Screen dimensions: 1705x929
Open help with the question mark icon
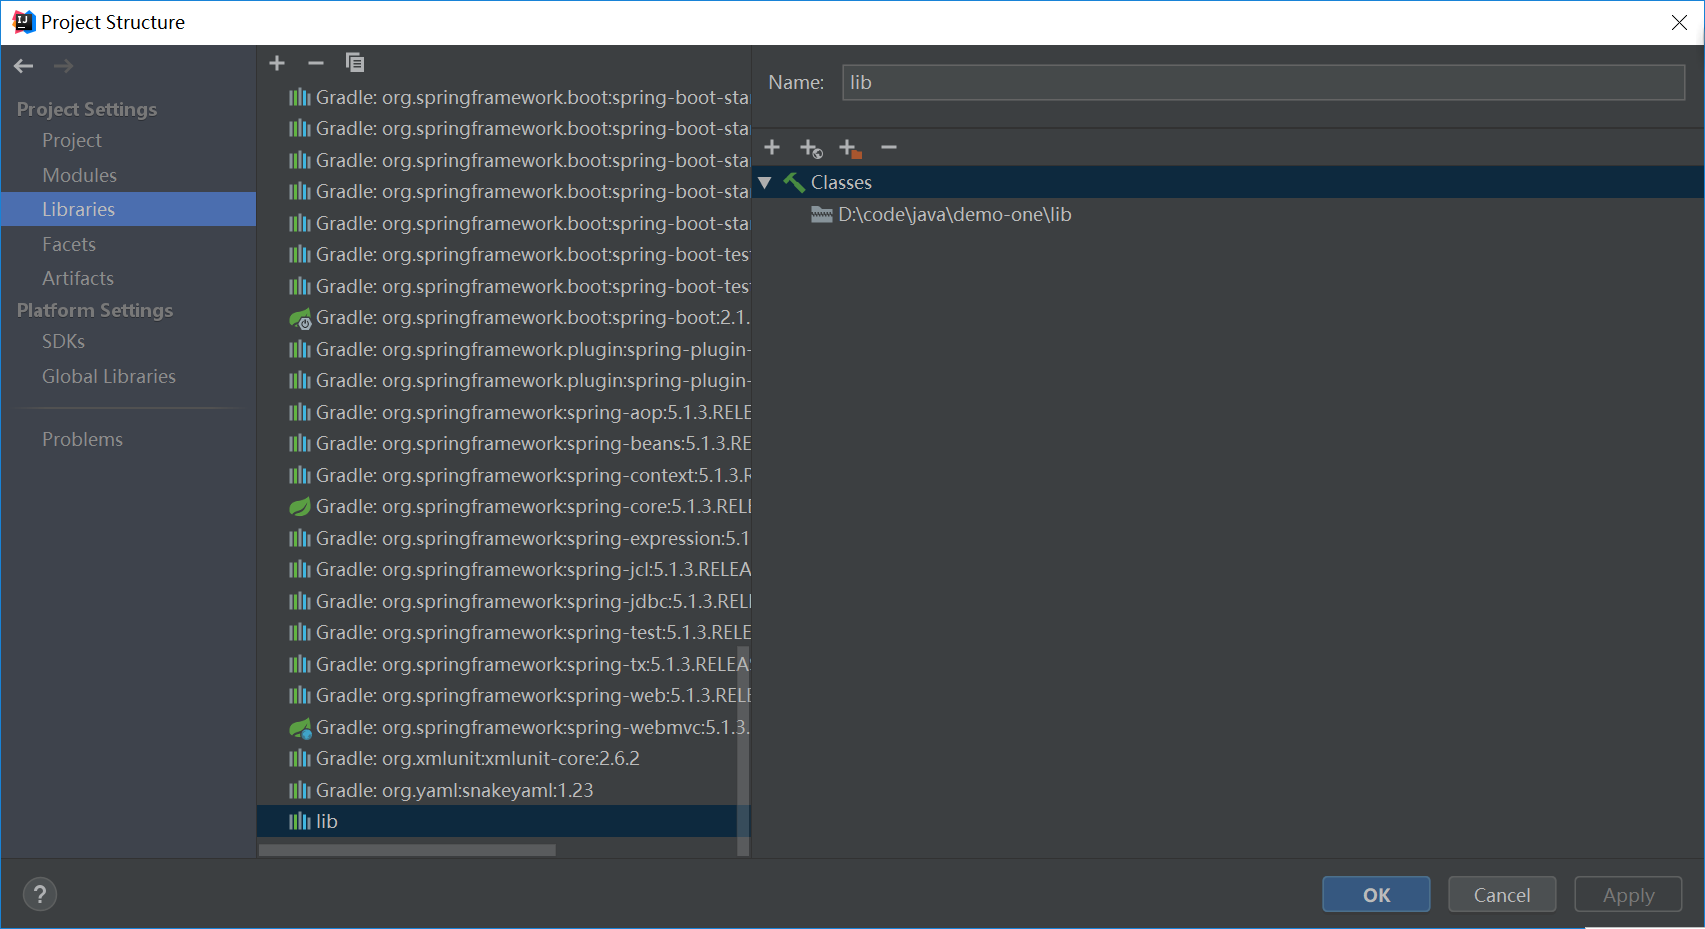click(x=40, y=893)
